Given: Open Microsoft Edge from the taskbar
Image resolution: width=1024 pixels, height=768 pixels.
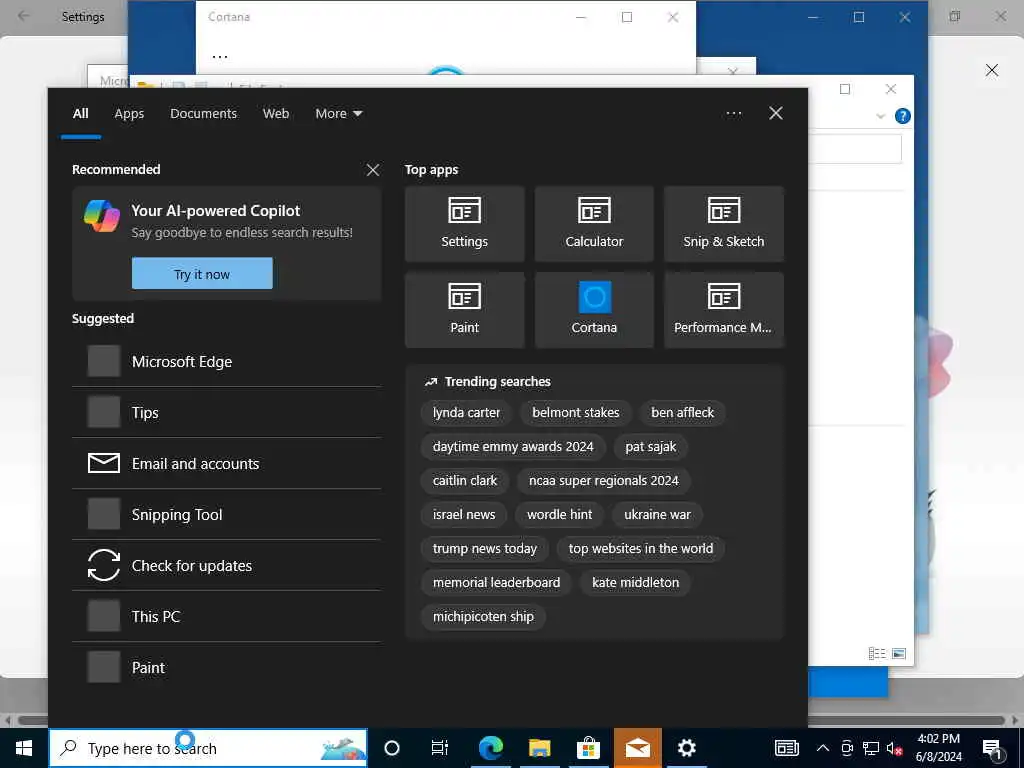Looking at the screenshot, I should (490, 748).
